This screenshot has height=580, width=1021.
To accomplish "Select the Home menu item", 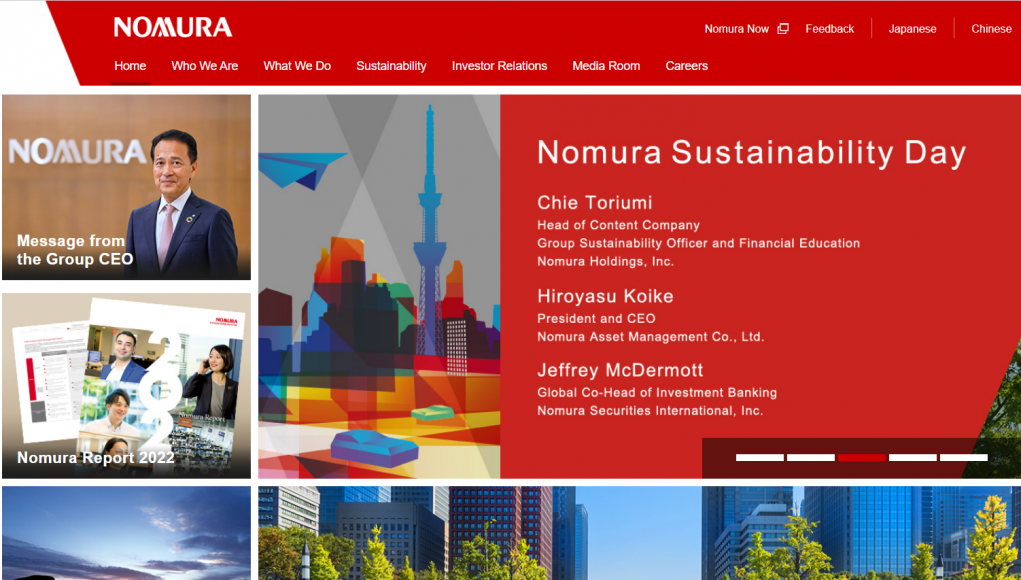I will [x=130, y=66].
